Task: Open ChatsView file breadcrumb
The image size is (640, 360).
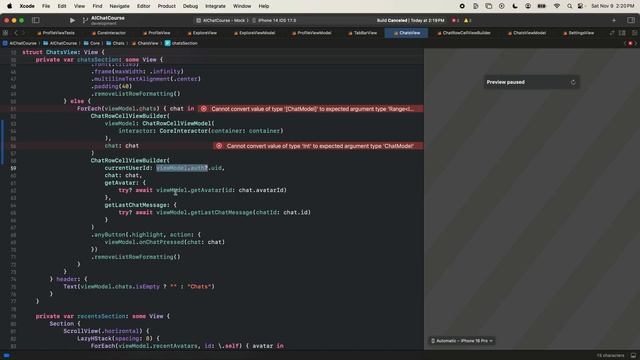Action: click(144, 43)
